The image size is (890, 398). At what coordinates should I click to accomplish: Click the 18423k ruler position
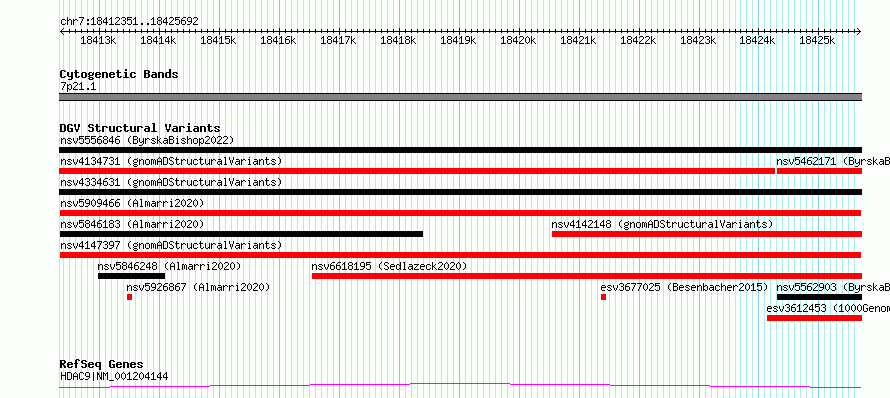pos(698,40)
